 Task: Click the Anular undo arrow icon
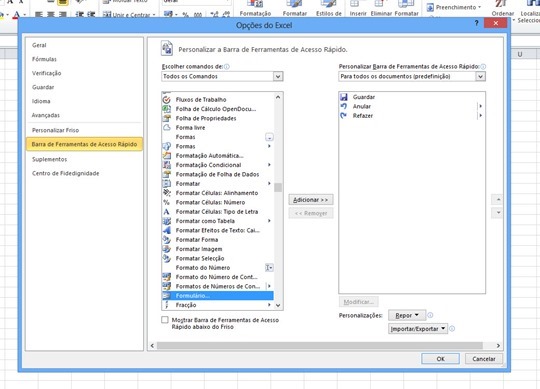click(x=344, y=106)
